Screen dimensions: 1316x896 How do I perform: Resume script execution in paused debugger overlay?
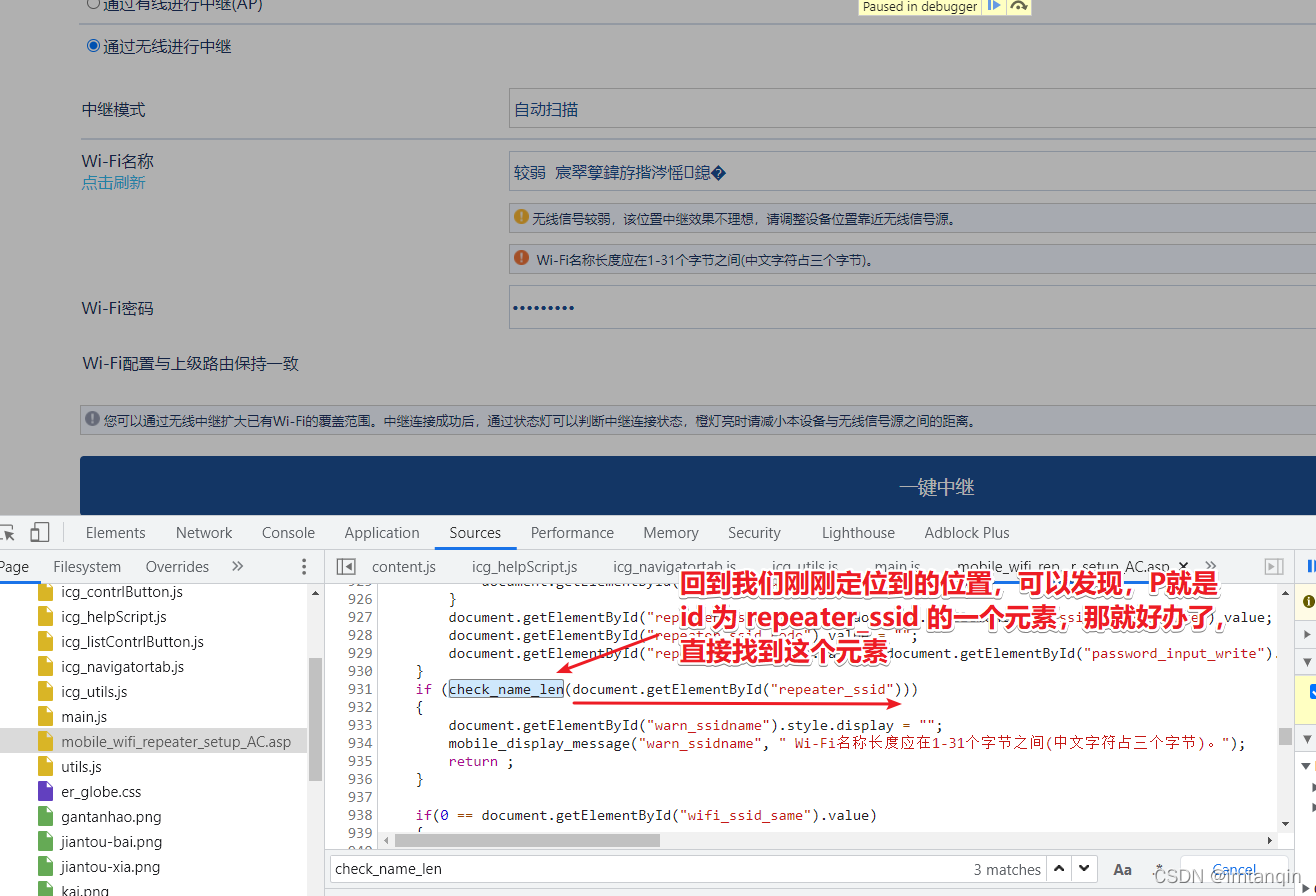point(994,6)
